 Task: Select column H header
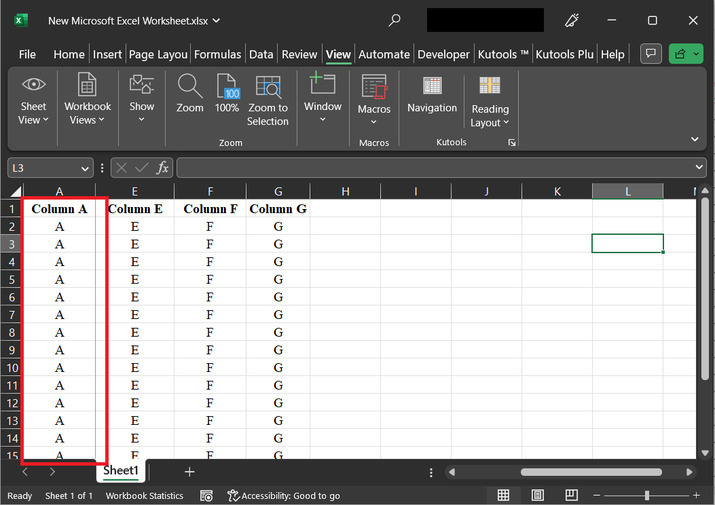pyautogui.click(x=345, y=191)
